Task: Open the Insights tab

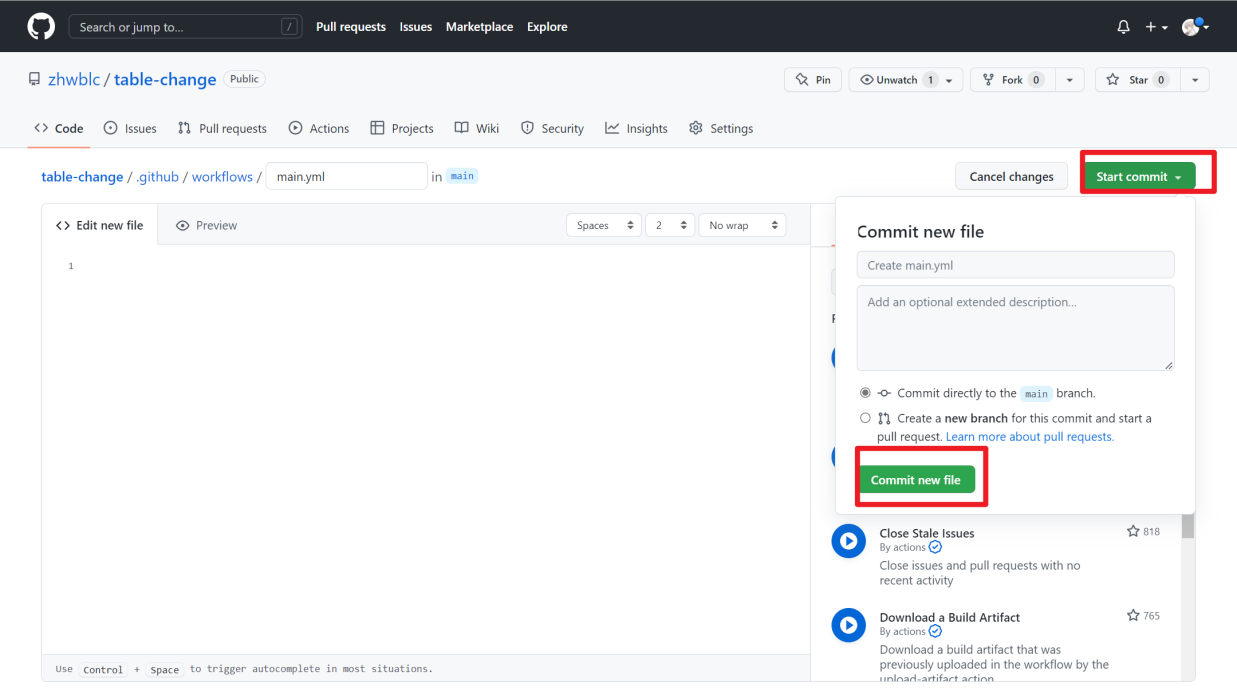Action: click(636, 128)
